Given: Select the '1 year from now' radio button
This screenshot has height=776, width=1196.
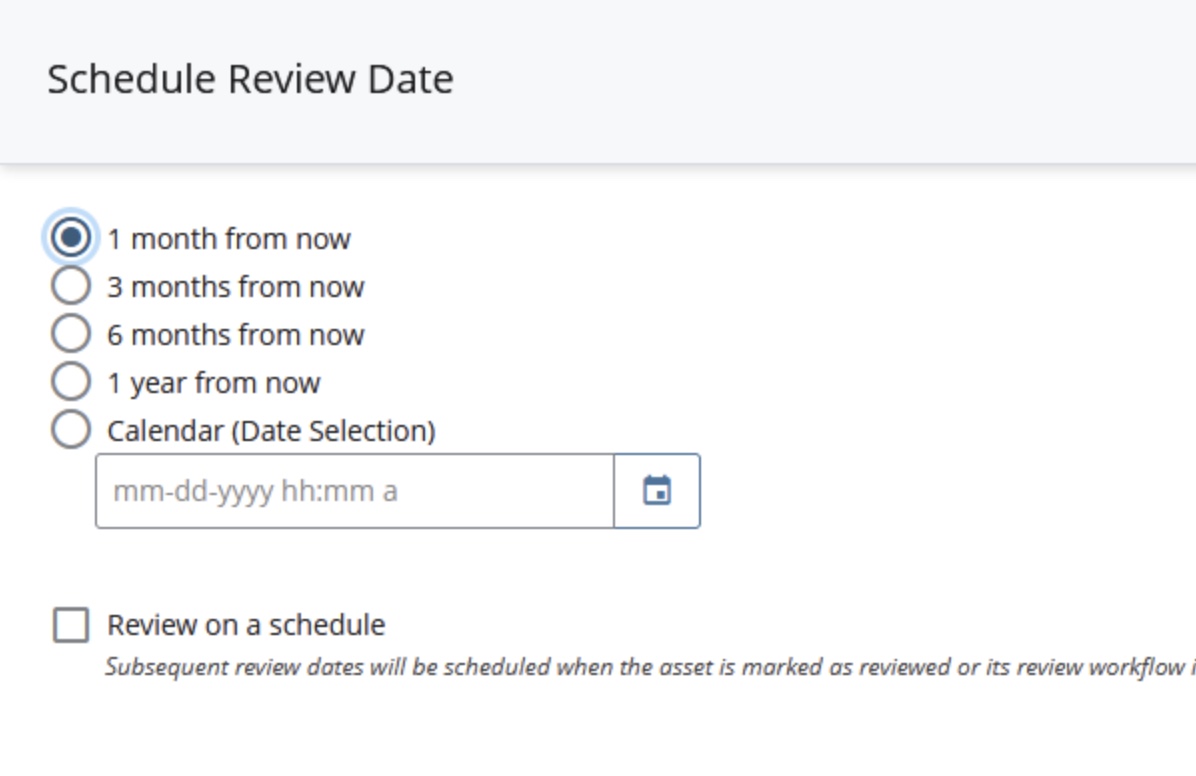Looking at the screenshot, I should 71,382.
